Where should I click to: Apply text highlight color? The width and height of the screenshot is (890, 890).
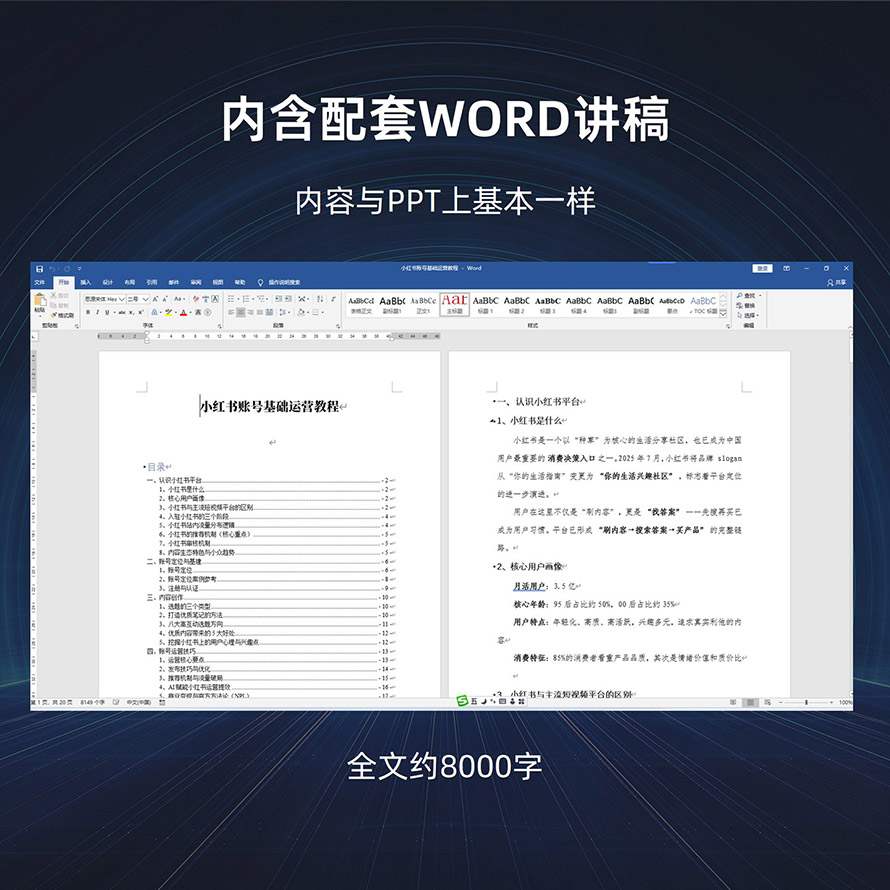[169, 312]
